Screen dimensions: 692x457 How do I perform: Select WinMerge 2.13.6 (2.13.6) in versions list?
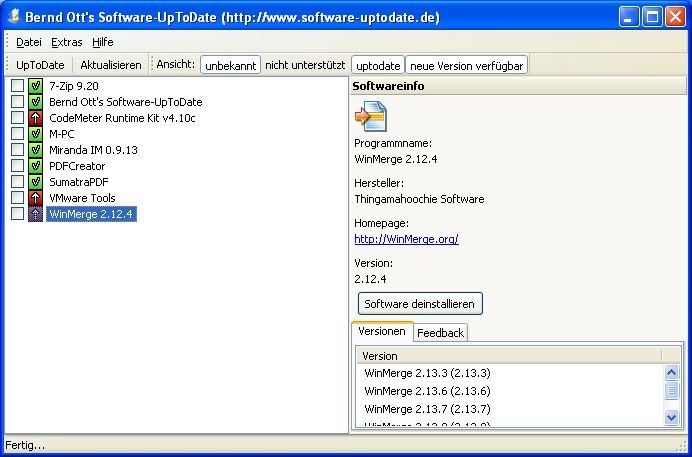pos(427,391)
